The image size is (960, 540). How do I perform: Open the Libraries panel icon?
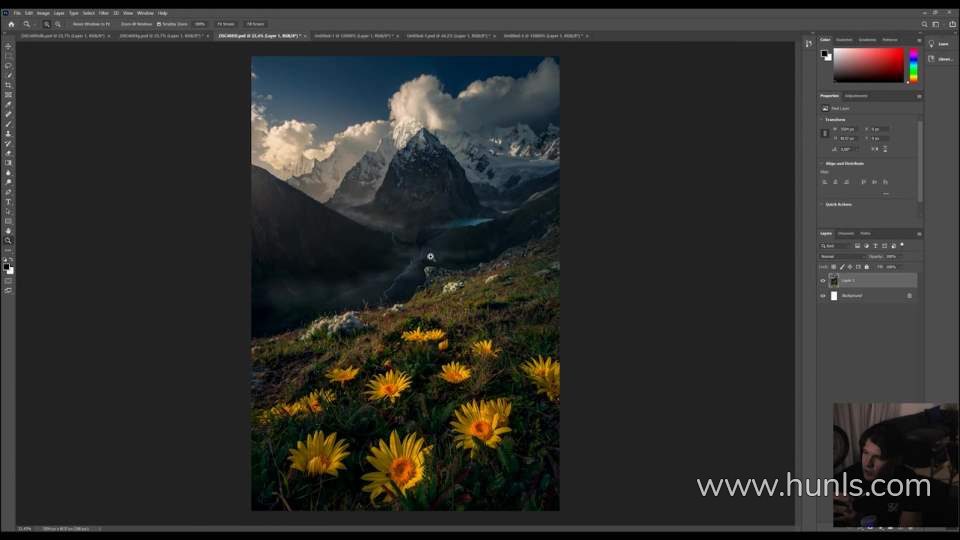932,59
